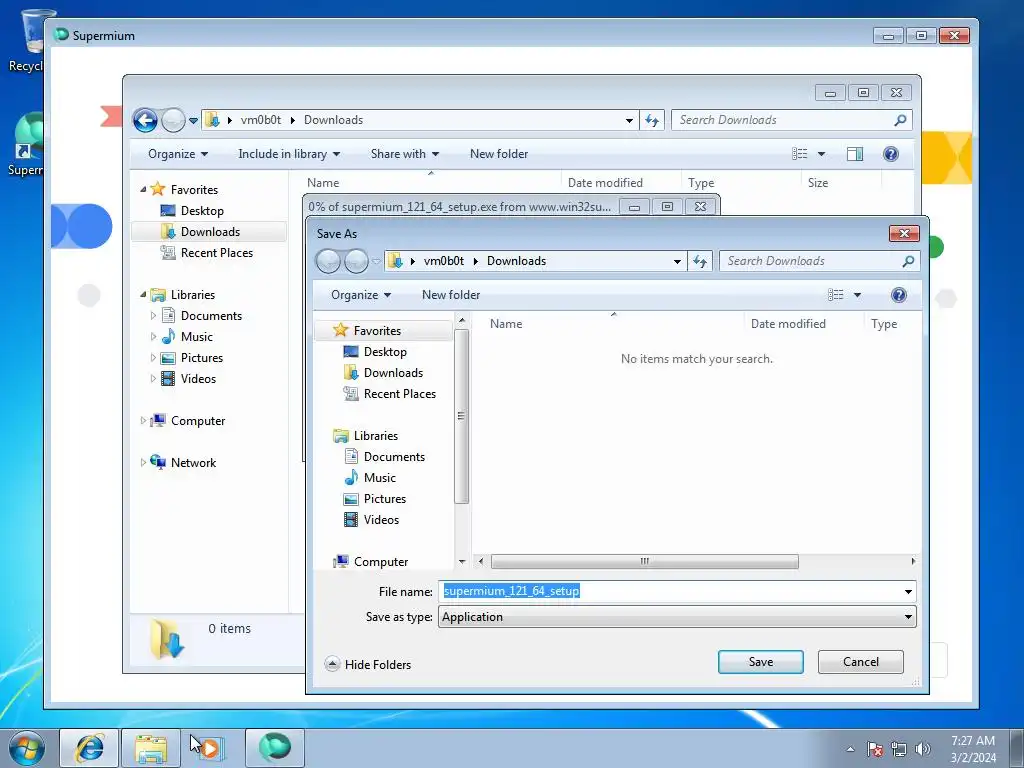Expand Documents library in Explorer window
This screenshot has width=1024, height=768.
[x=153, y=315]
